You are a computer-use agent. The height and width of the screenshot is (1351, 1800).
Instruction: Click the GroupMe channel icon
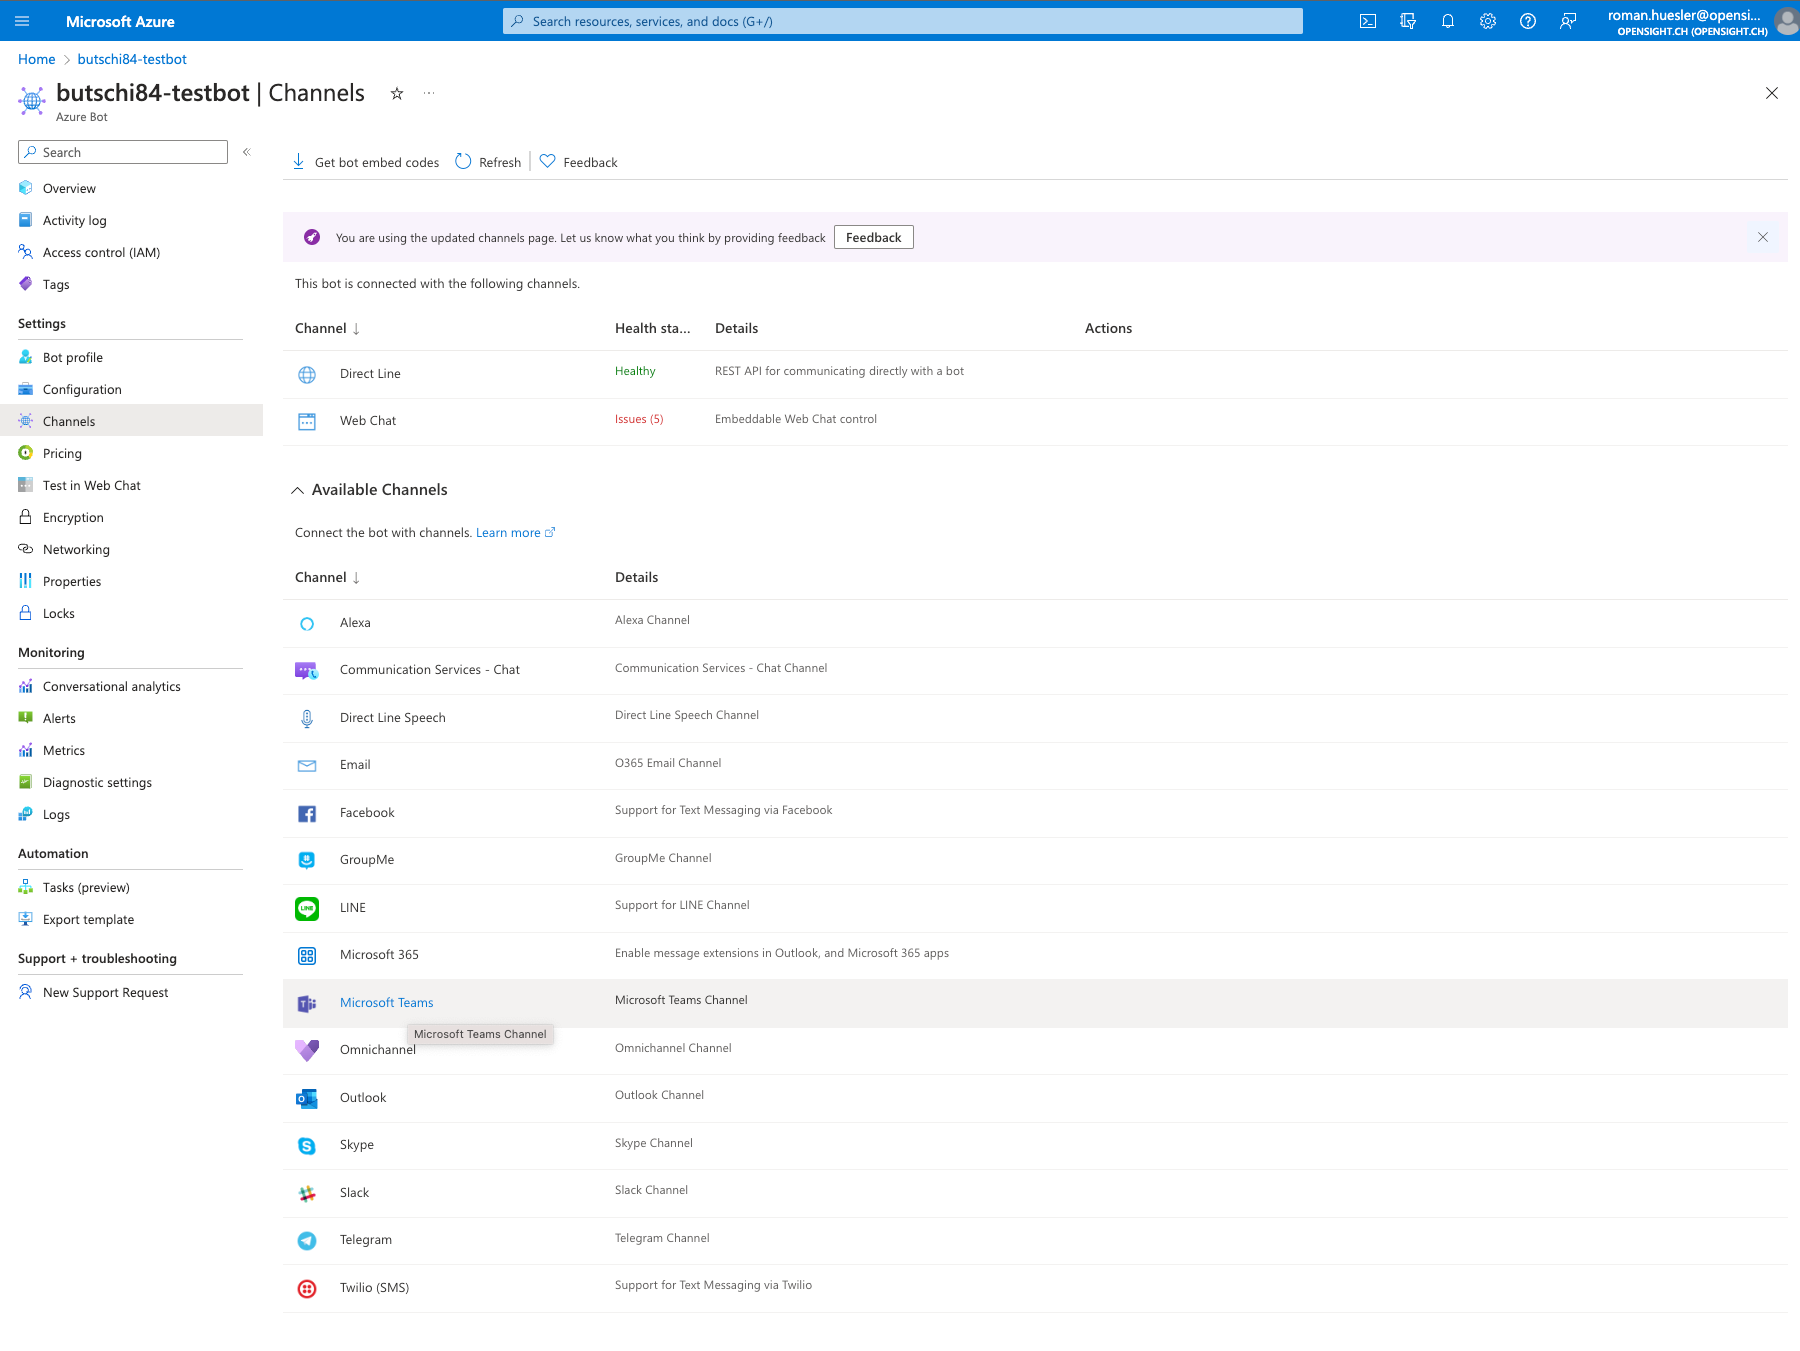(307, 860)
